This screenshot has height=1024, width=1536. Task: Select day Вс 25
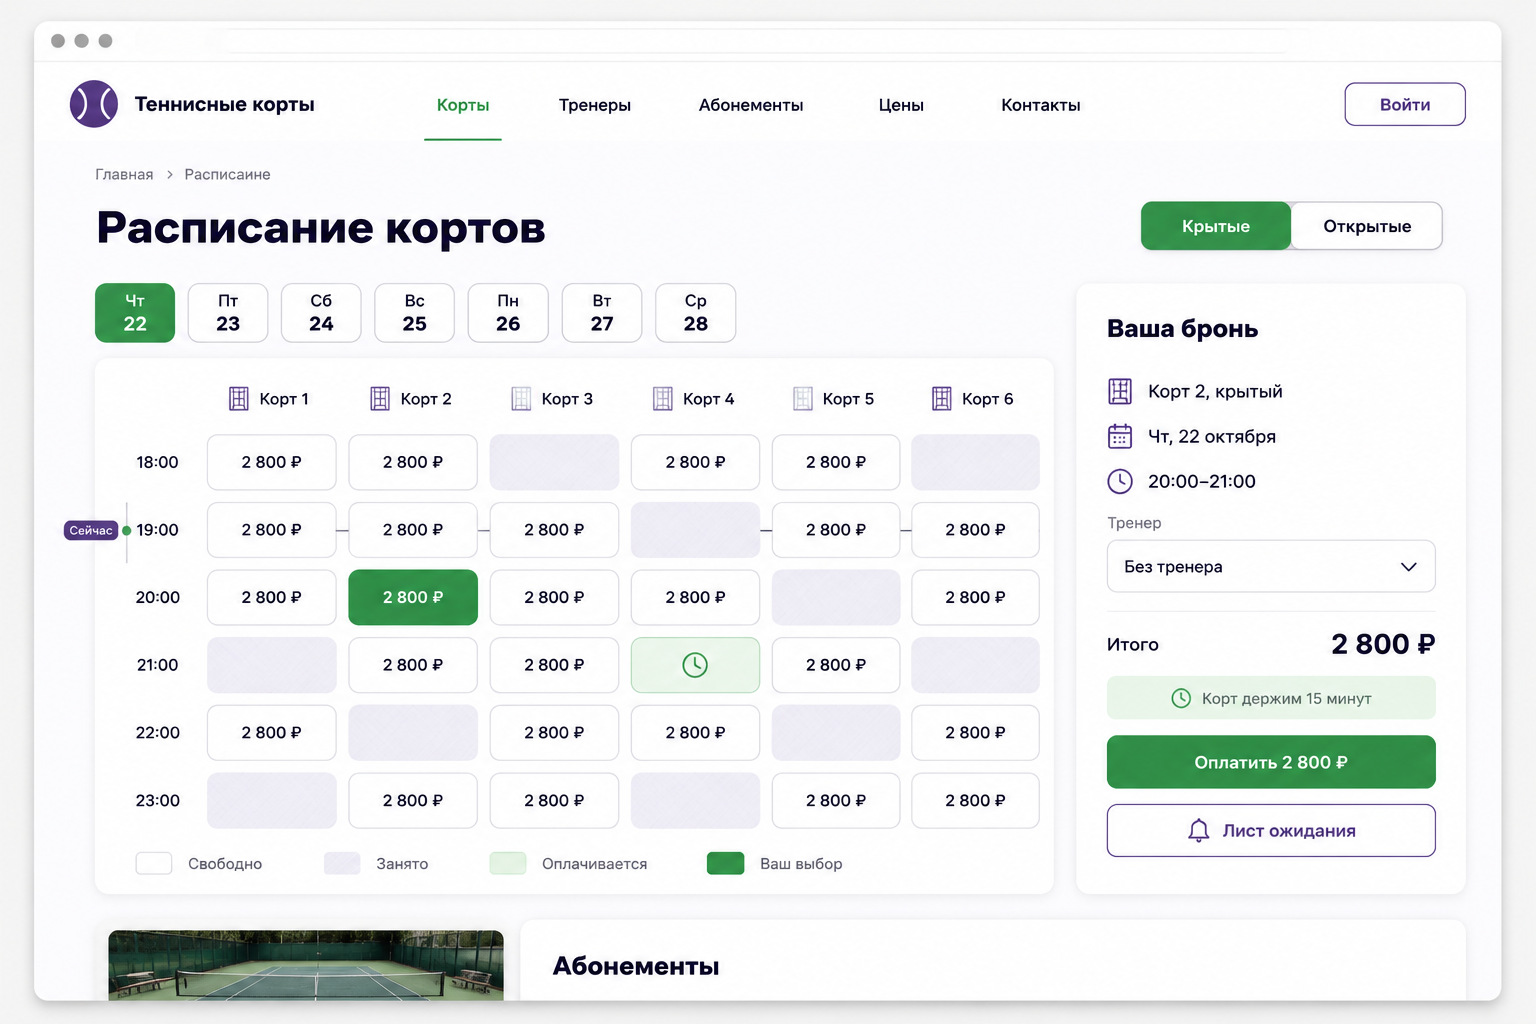(x=415, y=313)
